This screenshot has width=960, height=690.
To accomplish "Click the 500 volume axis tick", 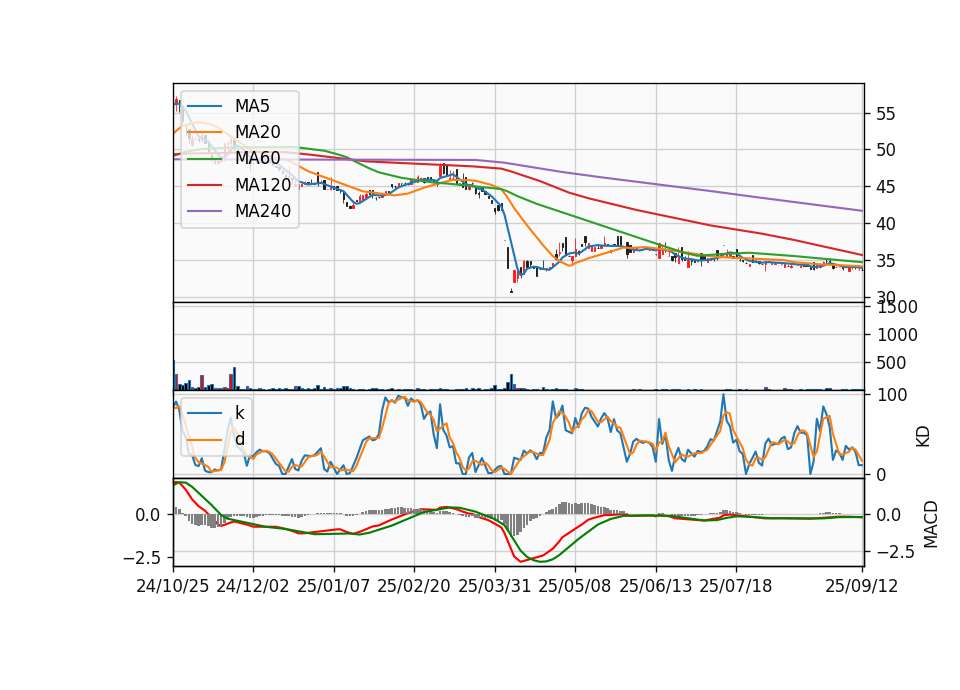I will tap(891, 363).
